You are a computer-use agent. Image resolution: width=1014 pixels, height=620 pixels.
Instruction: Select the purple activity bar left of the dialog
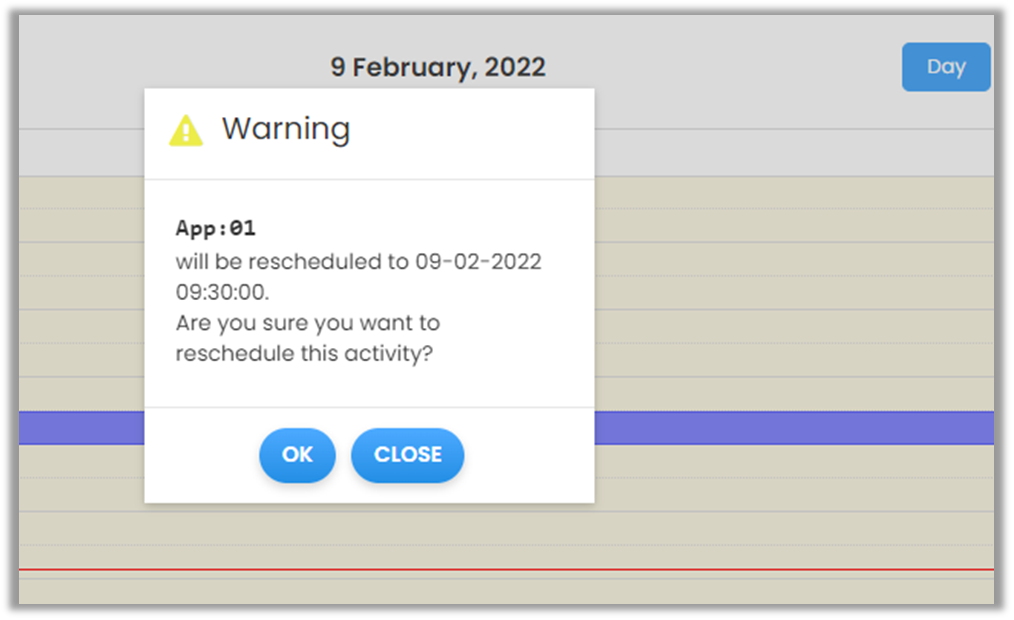click(x=80, y=427)
